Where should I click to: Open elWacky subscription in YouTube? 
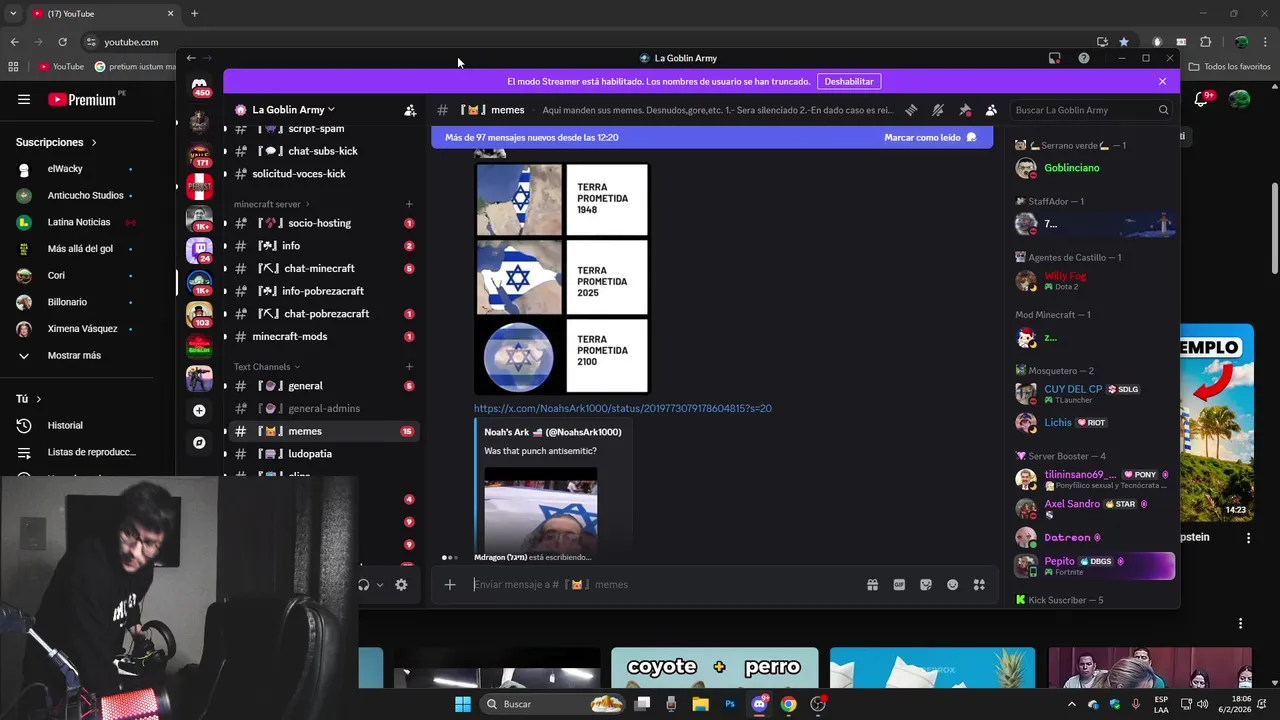pyautogui.click(x=75, y=169)
